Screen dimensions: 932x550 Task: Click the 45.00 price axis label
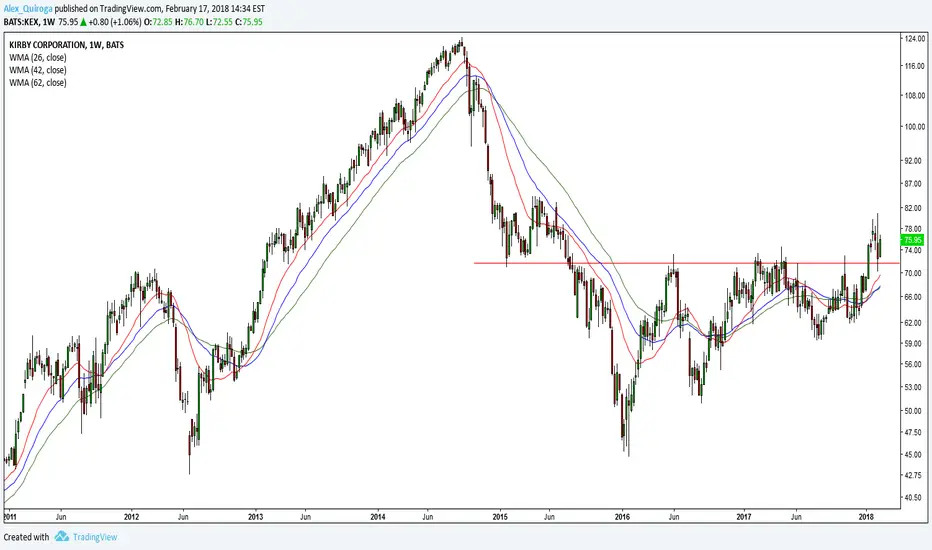pos(914,454)
